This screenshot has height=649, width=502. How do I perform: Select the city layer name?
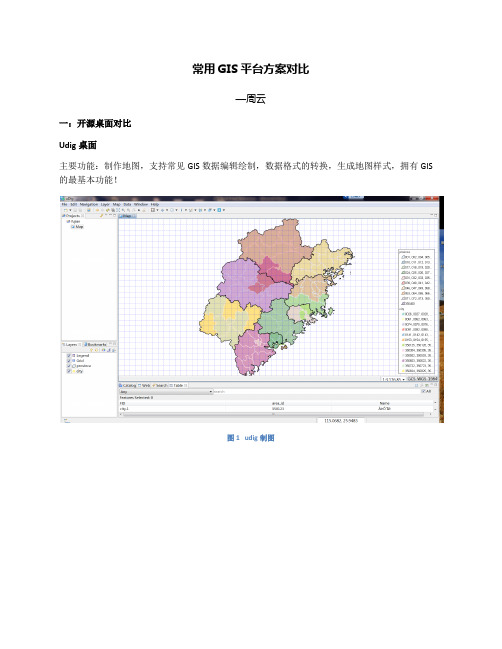pos(79,371)
